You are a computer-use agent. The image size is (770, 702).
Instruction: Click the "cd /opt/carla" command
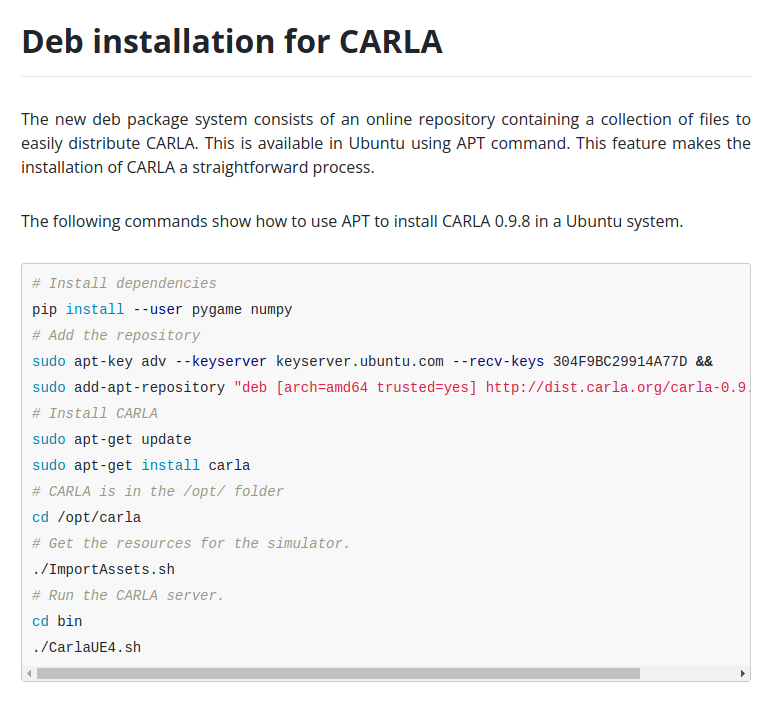click(86, 517)
